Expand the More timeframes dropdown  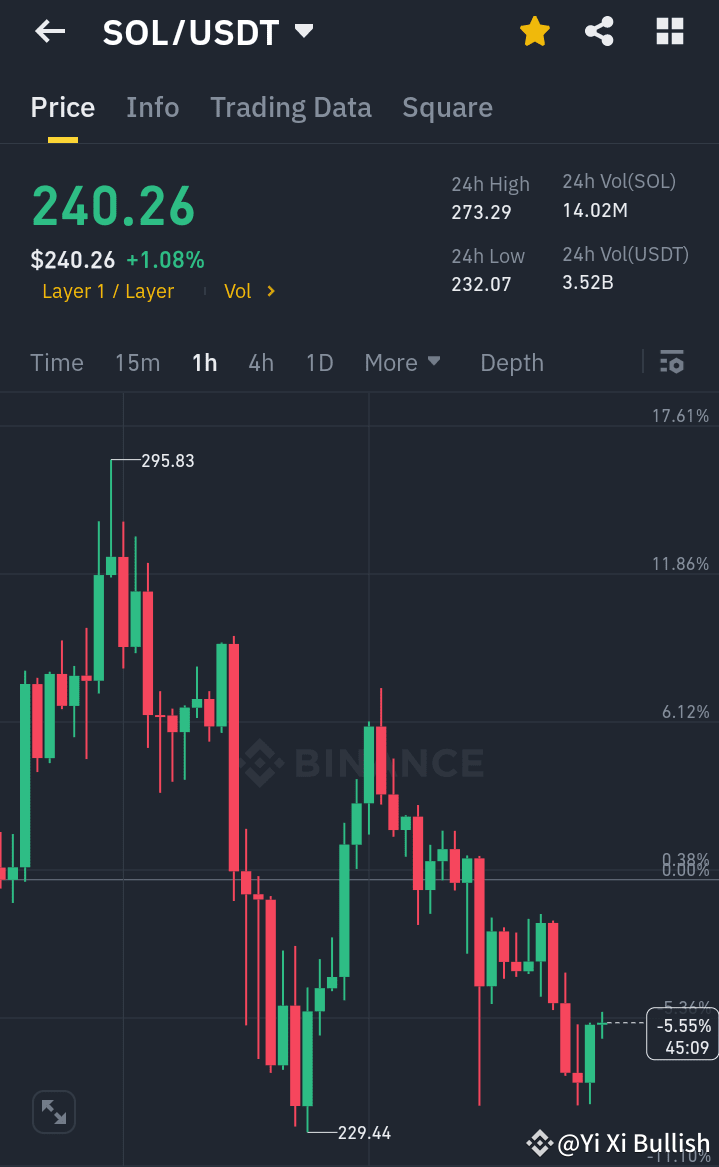click(403, 362)
